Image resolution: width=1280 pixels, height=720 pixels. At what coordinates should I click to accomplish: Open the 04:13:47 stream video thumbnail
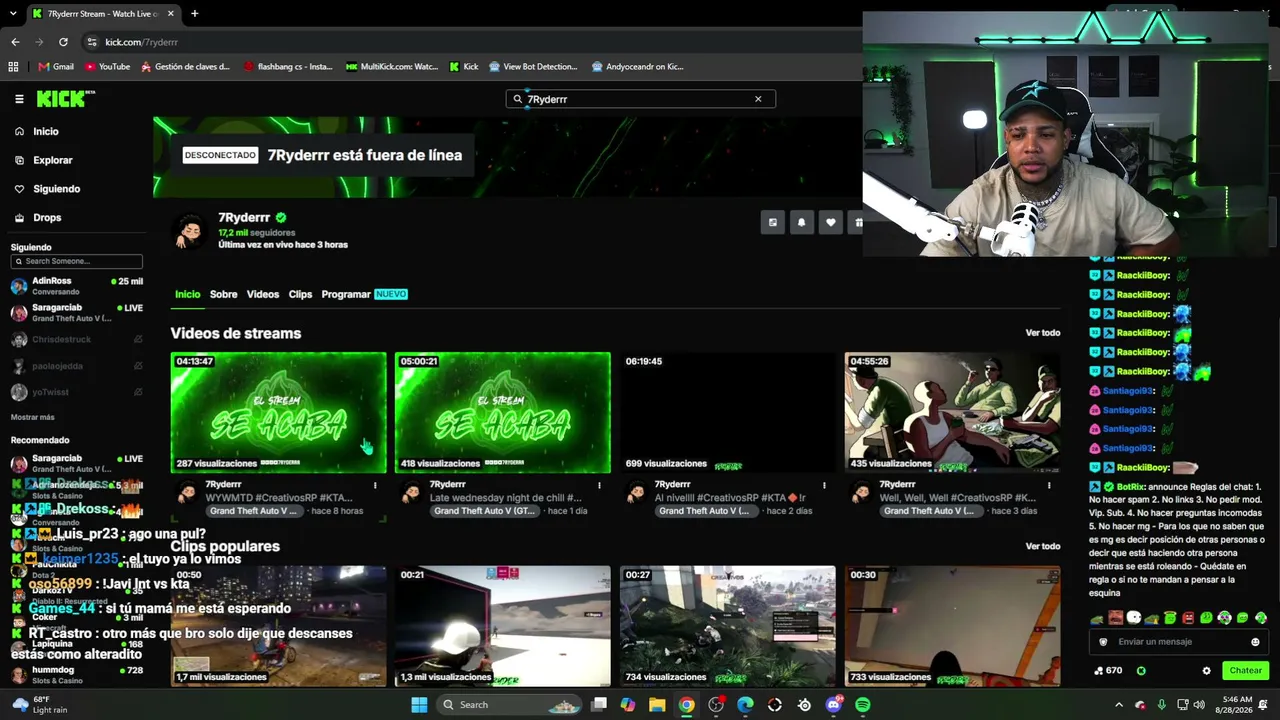pos(278,412)
